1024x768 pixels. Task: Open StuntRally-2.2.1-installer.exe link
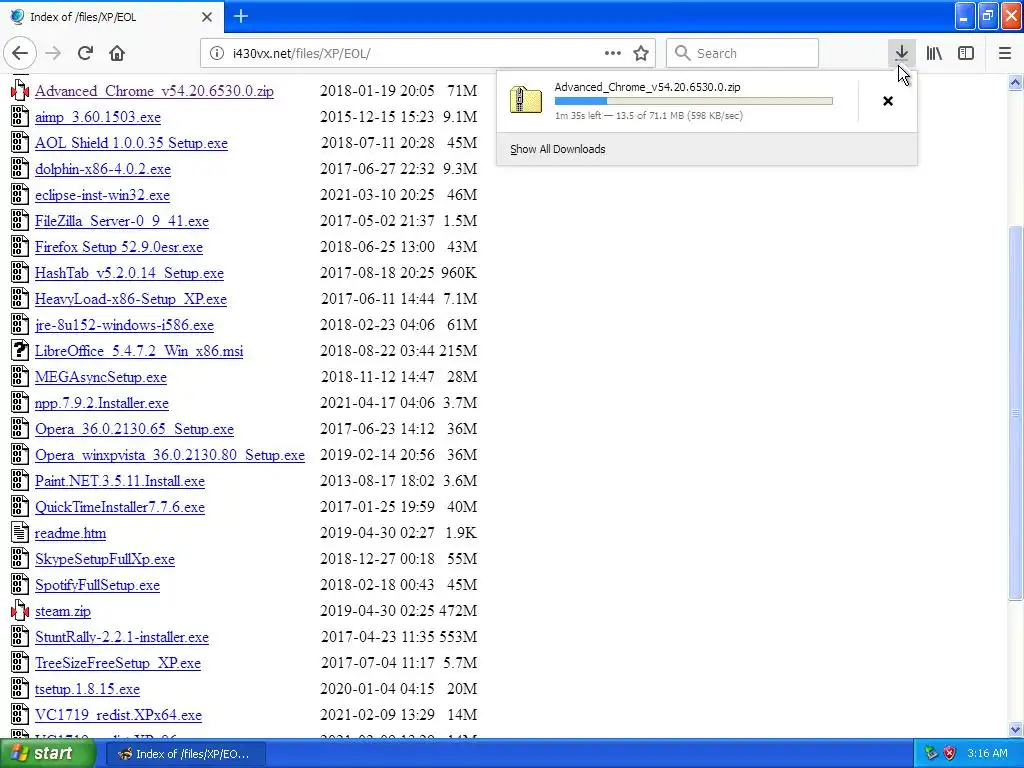click(121, 637)
